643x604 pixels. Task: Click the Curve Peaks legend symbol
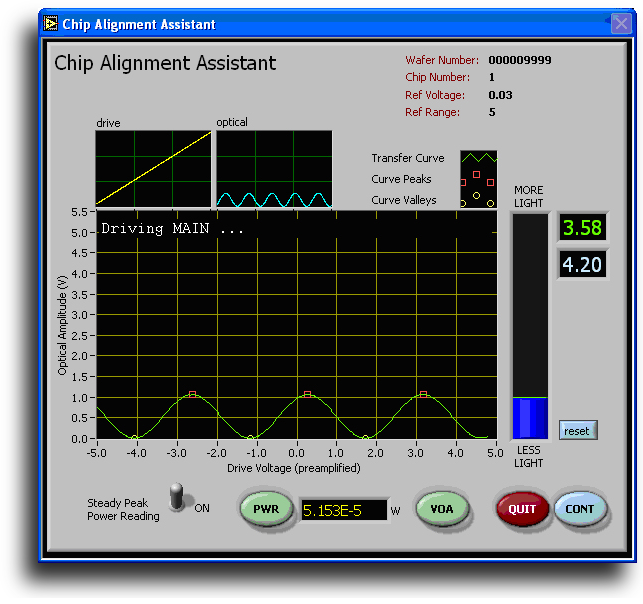pyautogui.click(x=478, y=179)
